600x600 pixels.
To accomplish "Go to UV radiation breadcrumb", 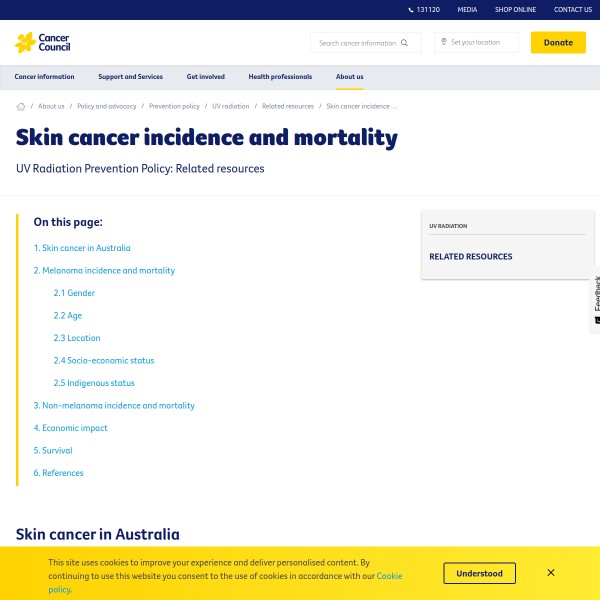I will (231, 106).
